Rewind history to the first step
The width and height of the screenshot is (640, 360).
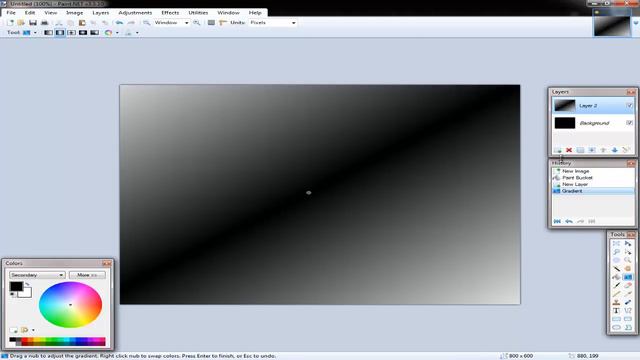point(557,221)
